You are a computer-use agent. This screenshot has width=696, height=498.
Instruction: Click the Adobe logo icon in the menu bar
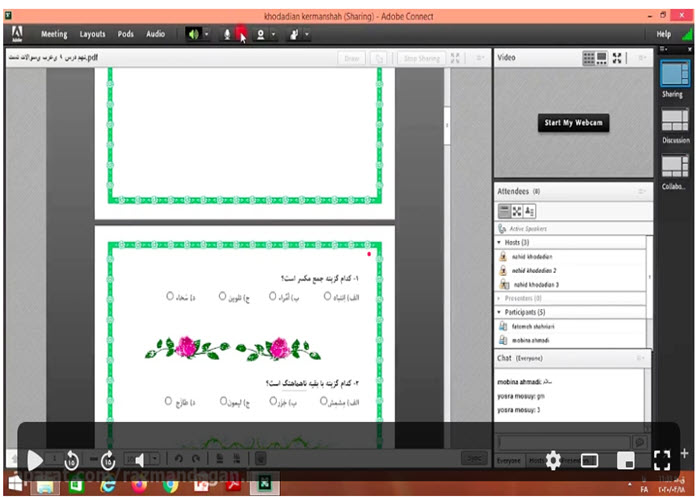coord(17,34)
